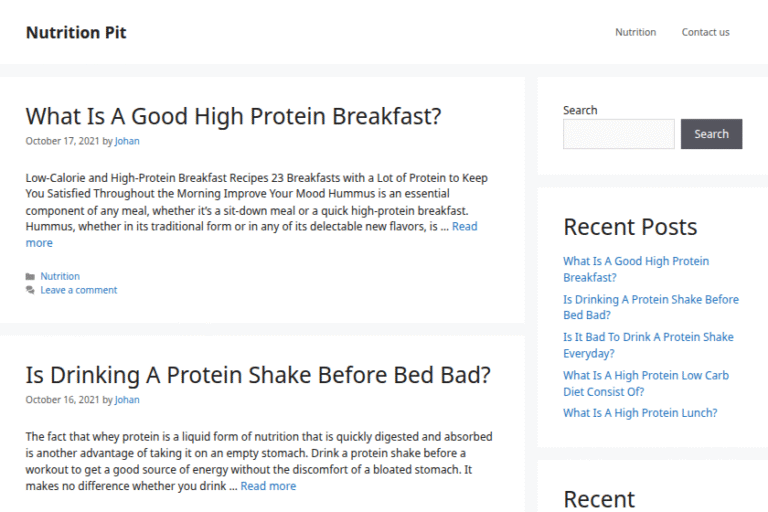This screenshot has height=512, width=768.
Task: Click 'Leave a comment' link
Action: 79,290
